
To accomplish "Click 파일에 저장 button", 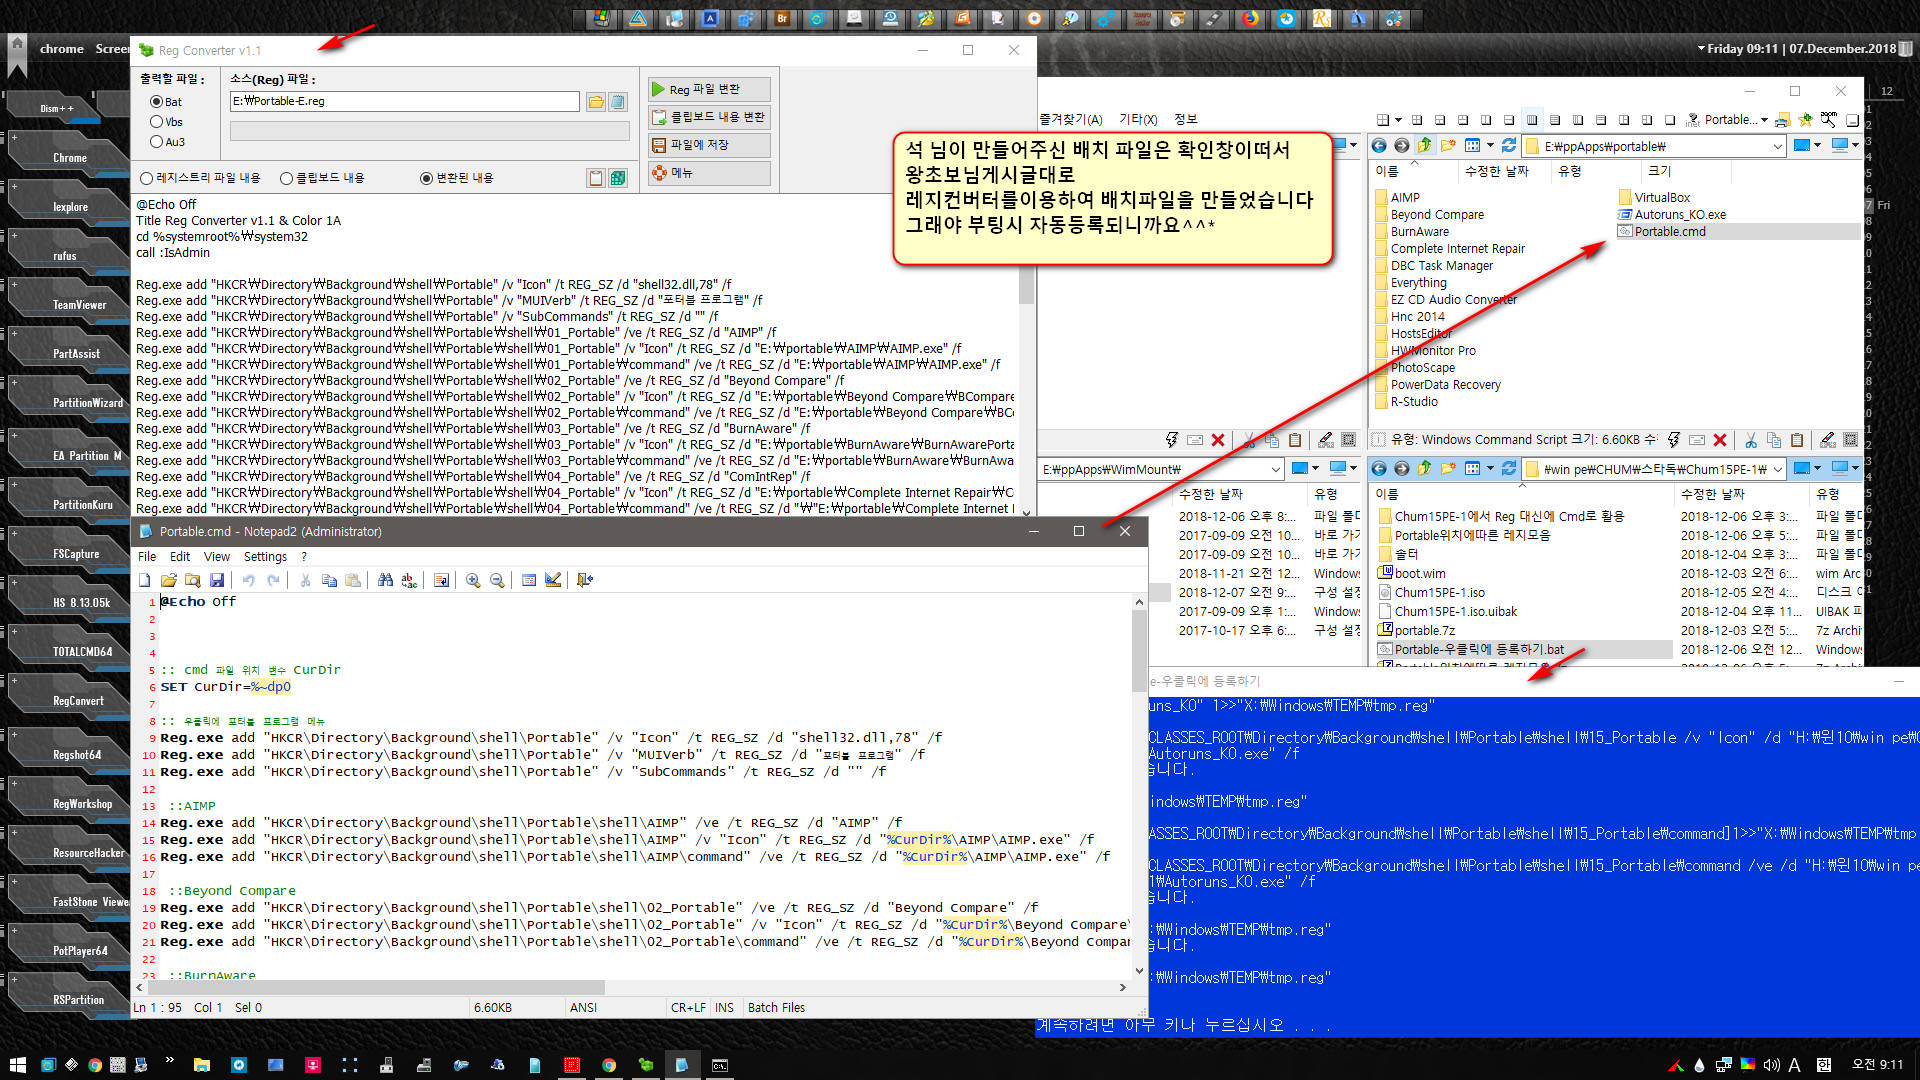I will pos(709,145).
